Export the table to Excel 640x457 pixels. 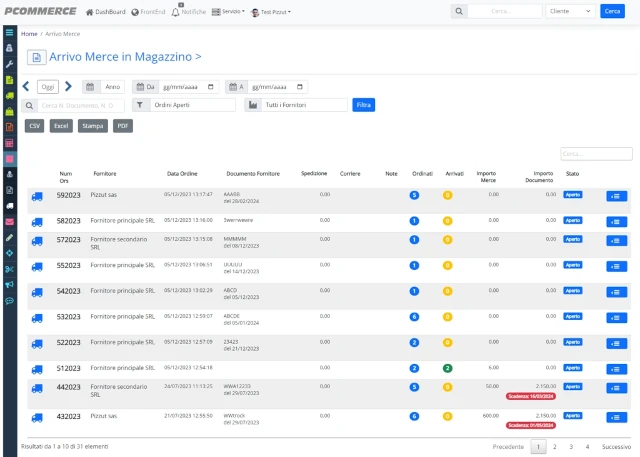click(x=61, y=126)
